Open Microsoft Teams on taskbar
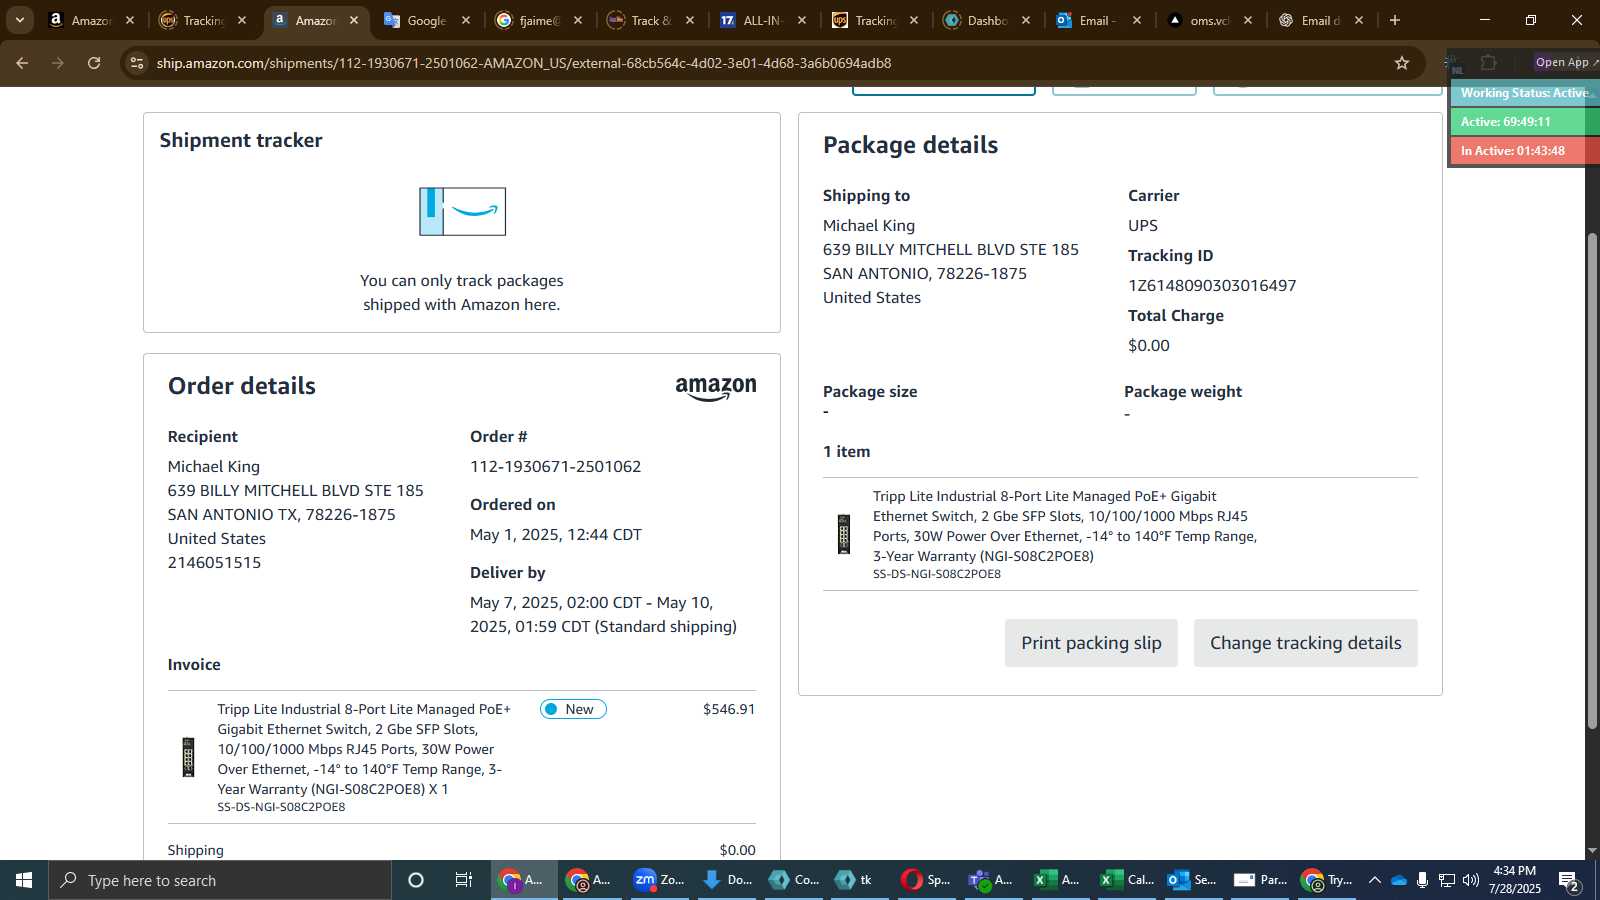 (x=992, y=880)
